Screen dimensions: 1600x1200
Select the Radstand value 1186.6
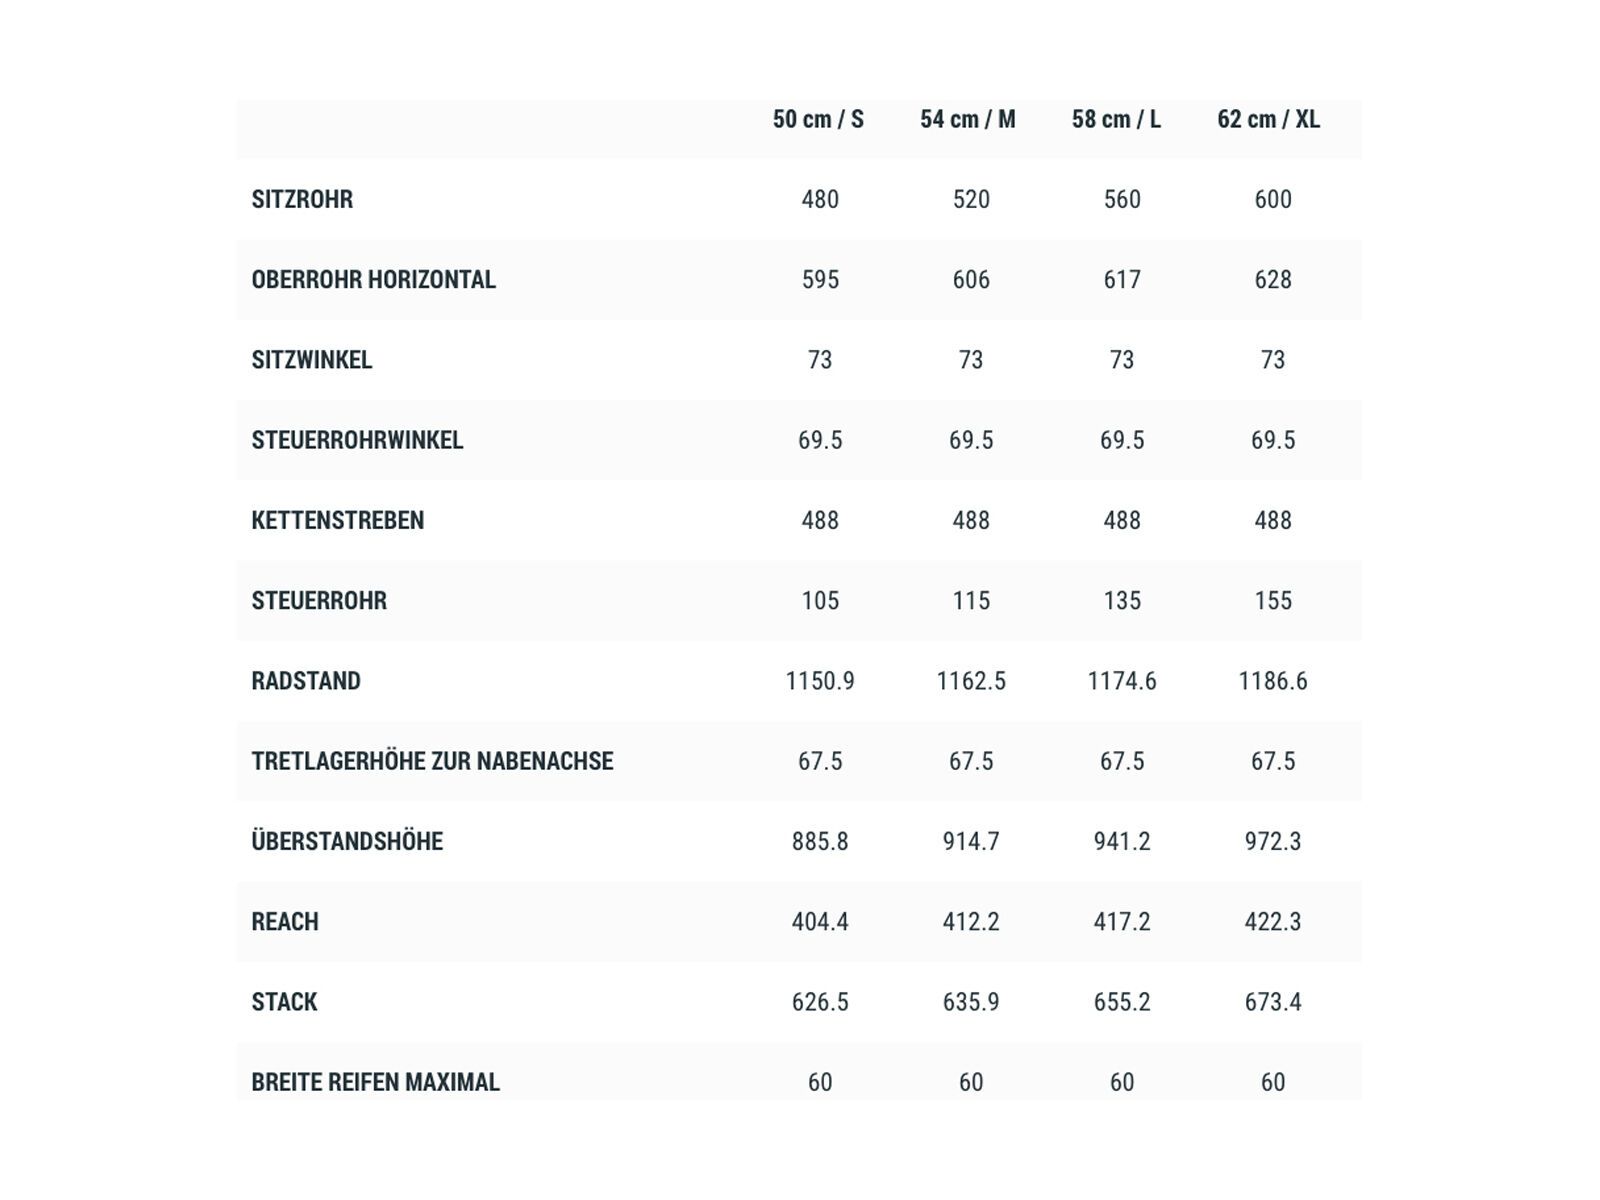tap(1272, 681)
